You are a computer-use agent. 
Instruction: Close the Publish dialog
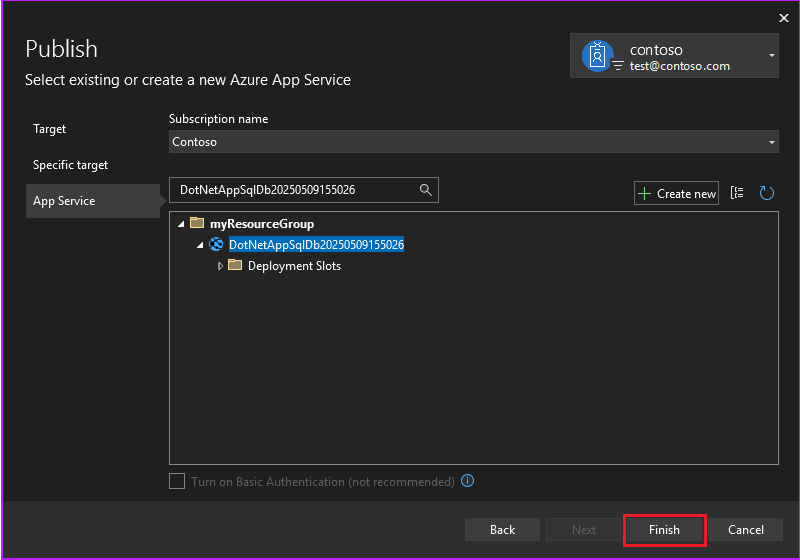(784, 18)
